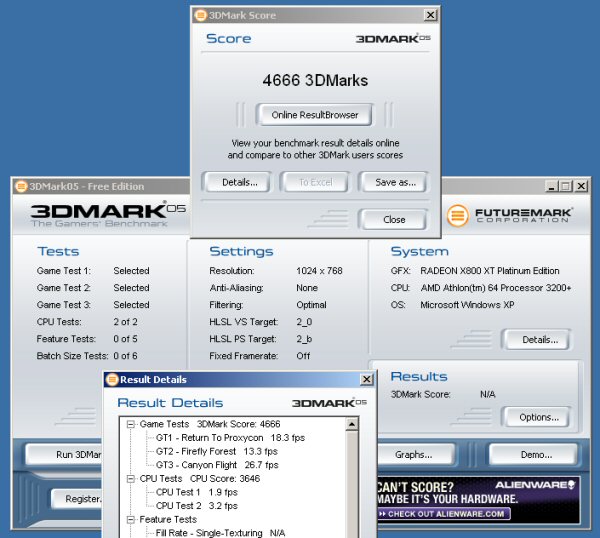
Task: Maximize the 3DMark05 main window
Action: pos(565,186)
